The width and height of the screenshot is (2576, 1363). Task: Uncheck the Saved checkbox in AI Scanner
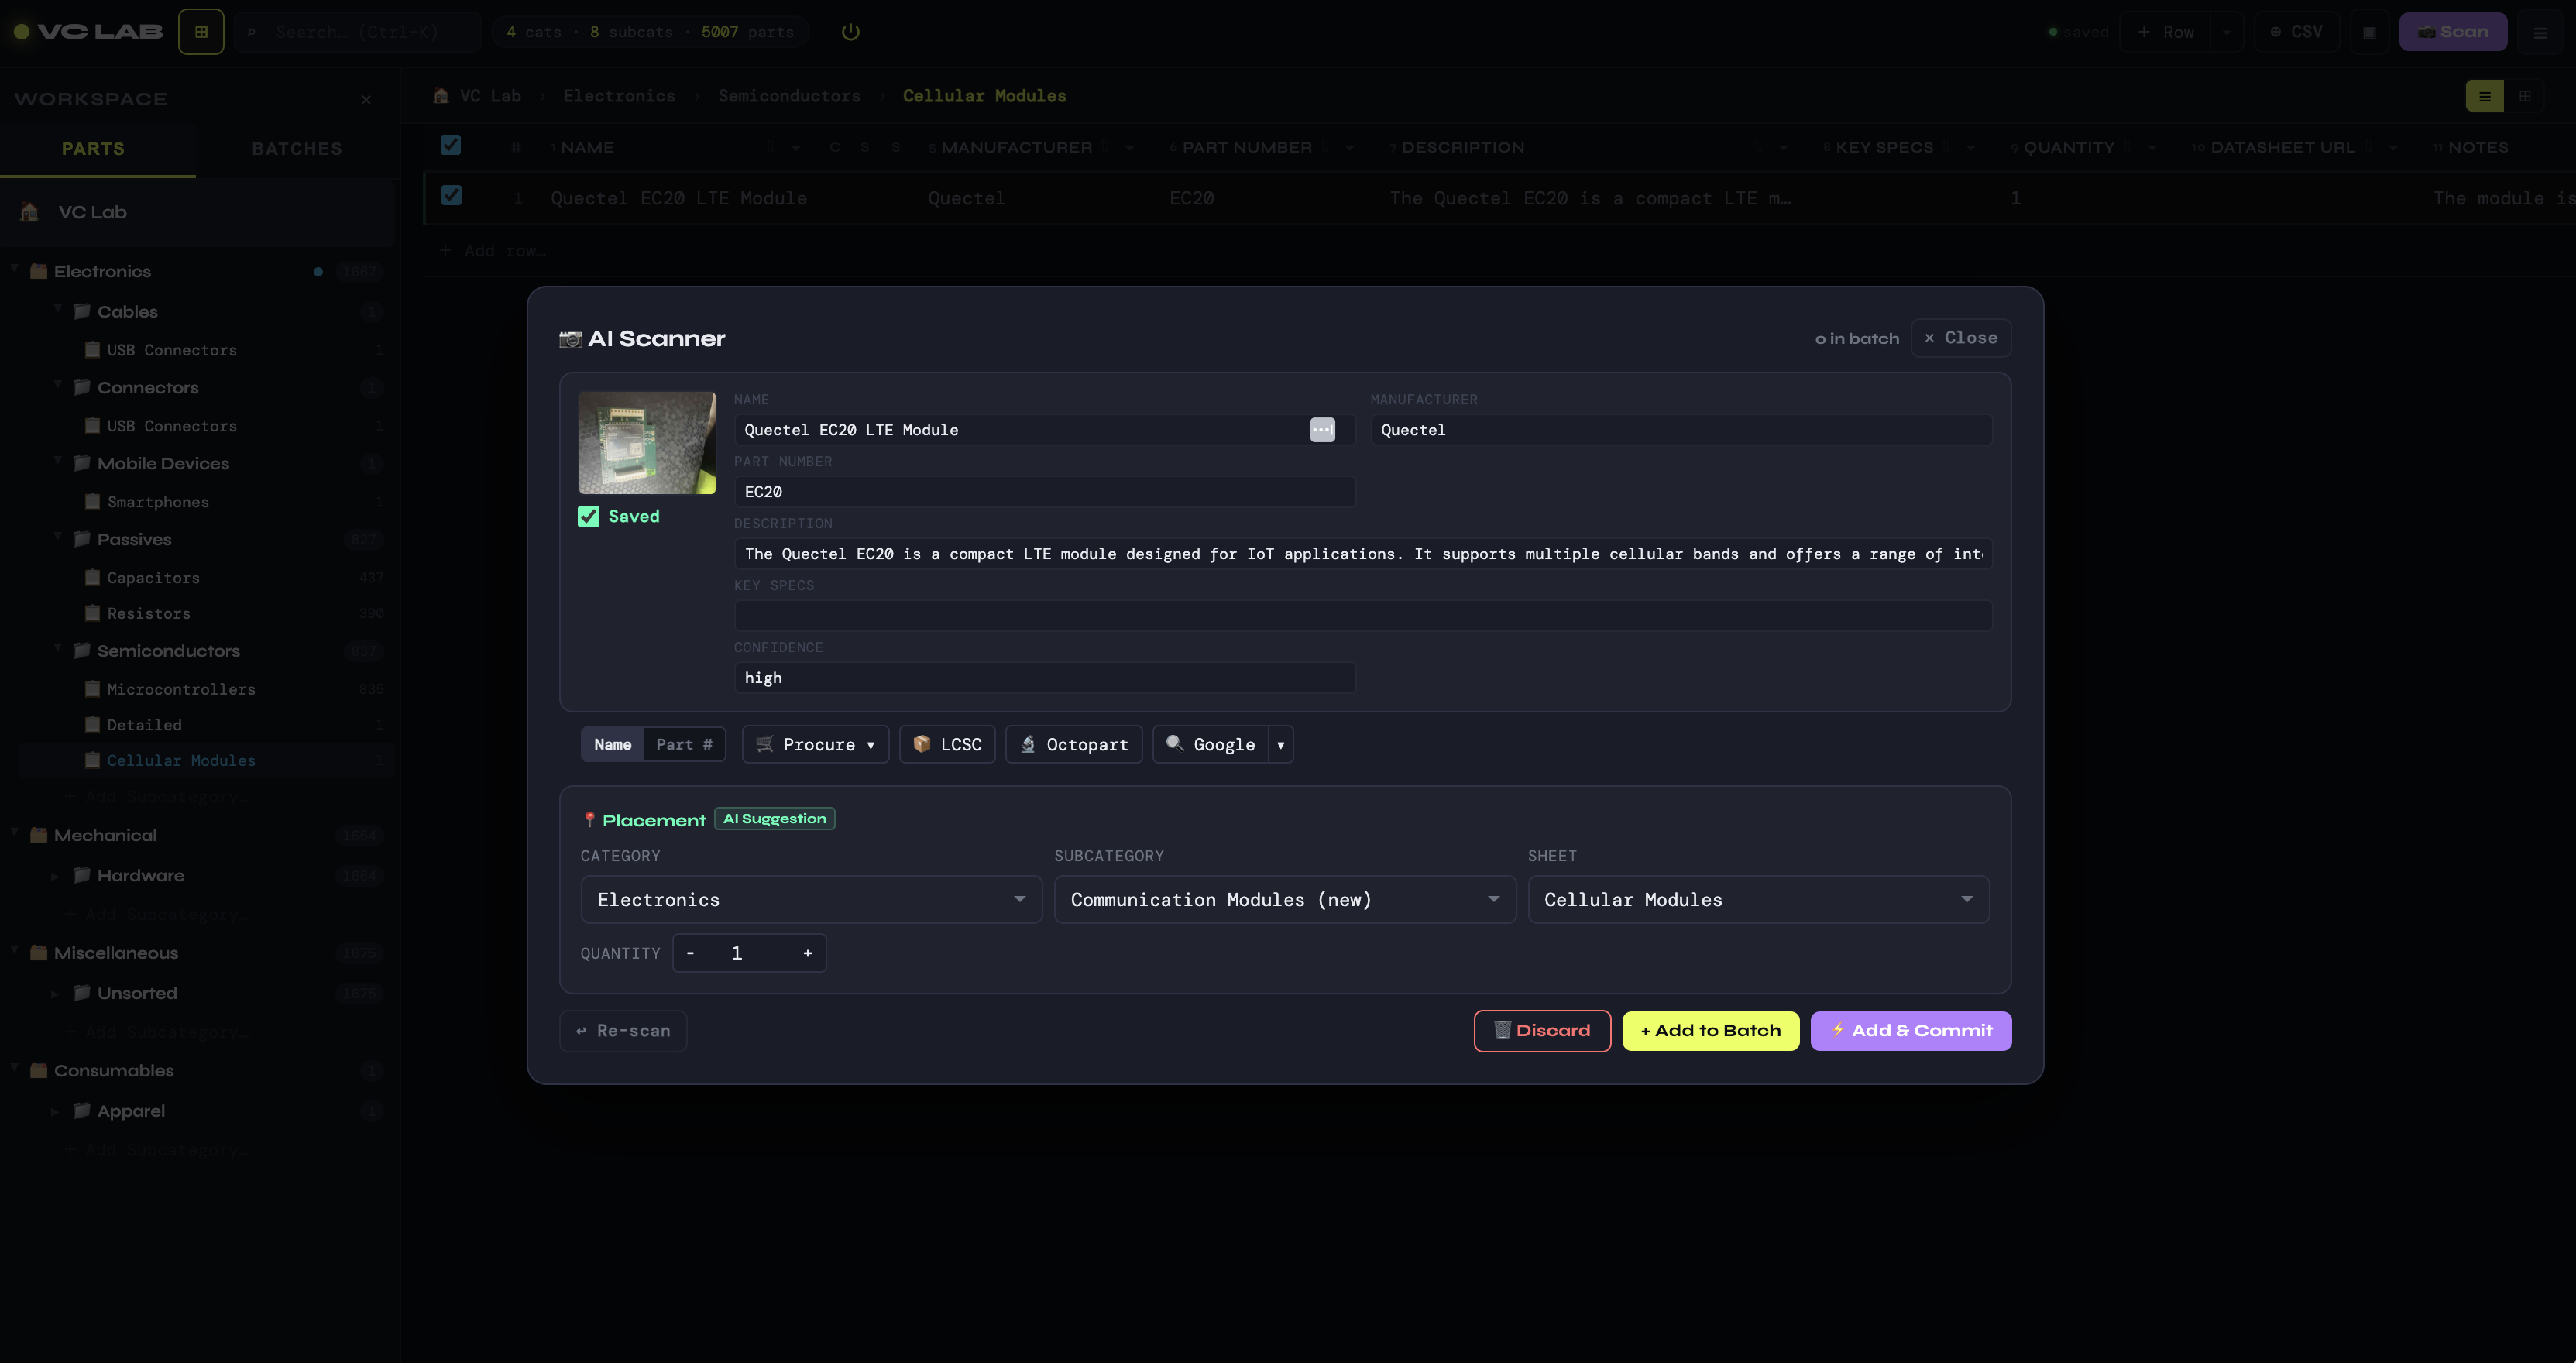click(x=588, y=516)
